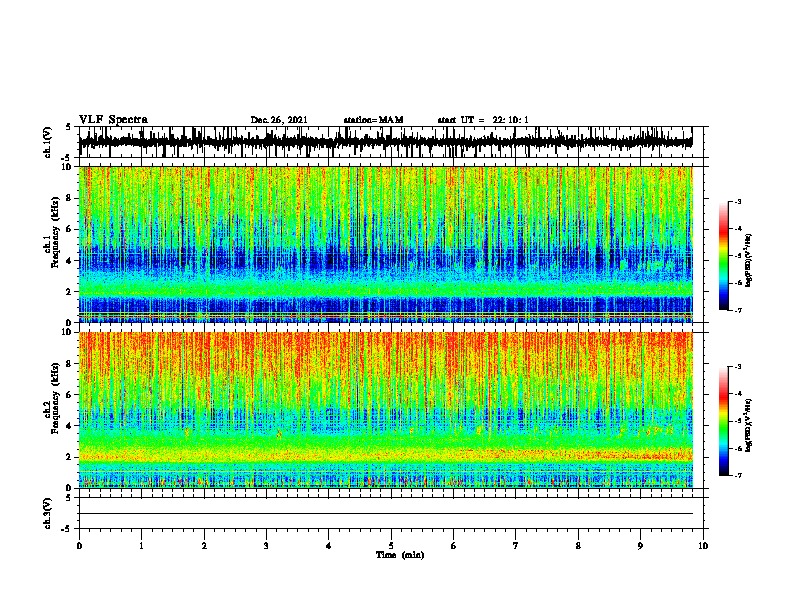This screenshot has height=612, width=792.
Task: Click the "-7" value on ch.2 color bar
Action: pos(738,476)
